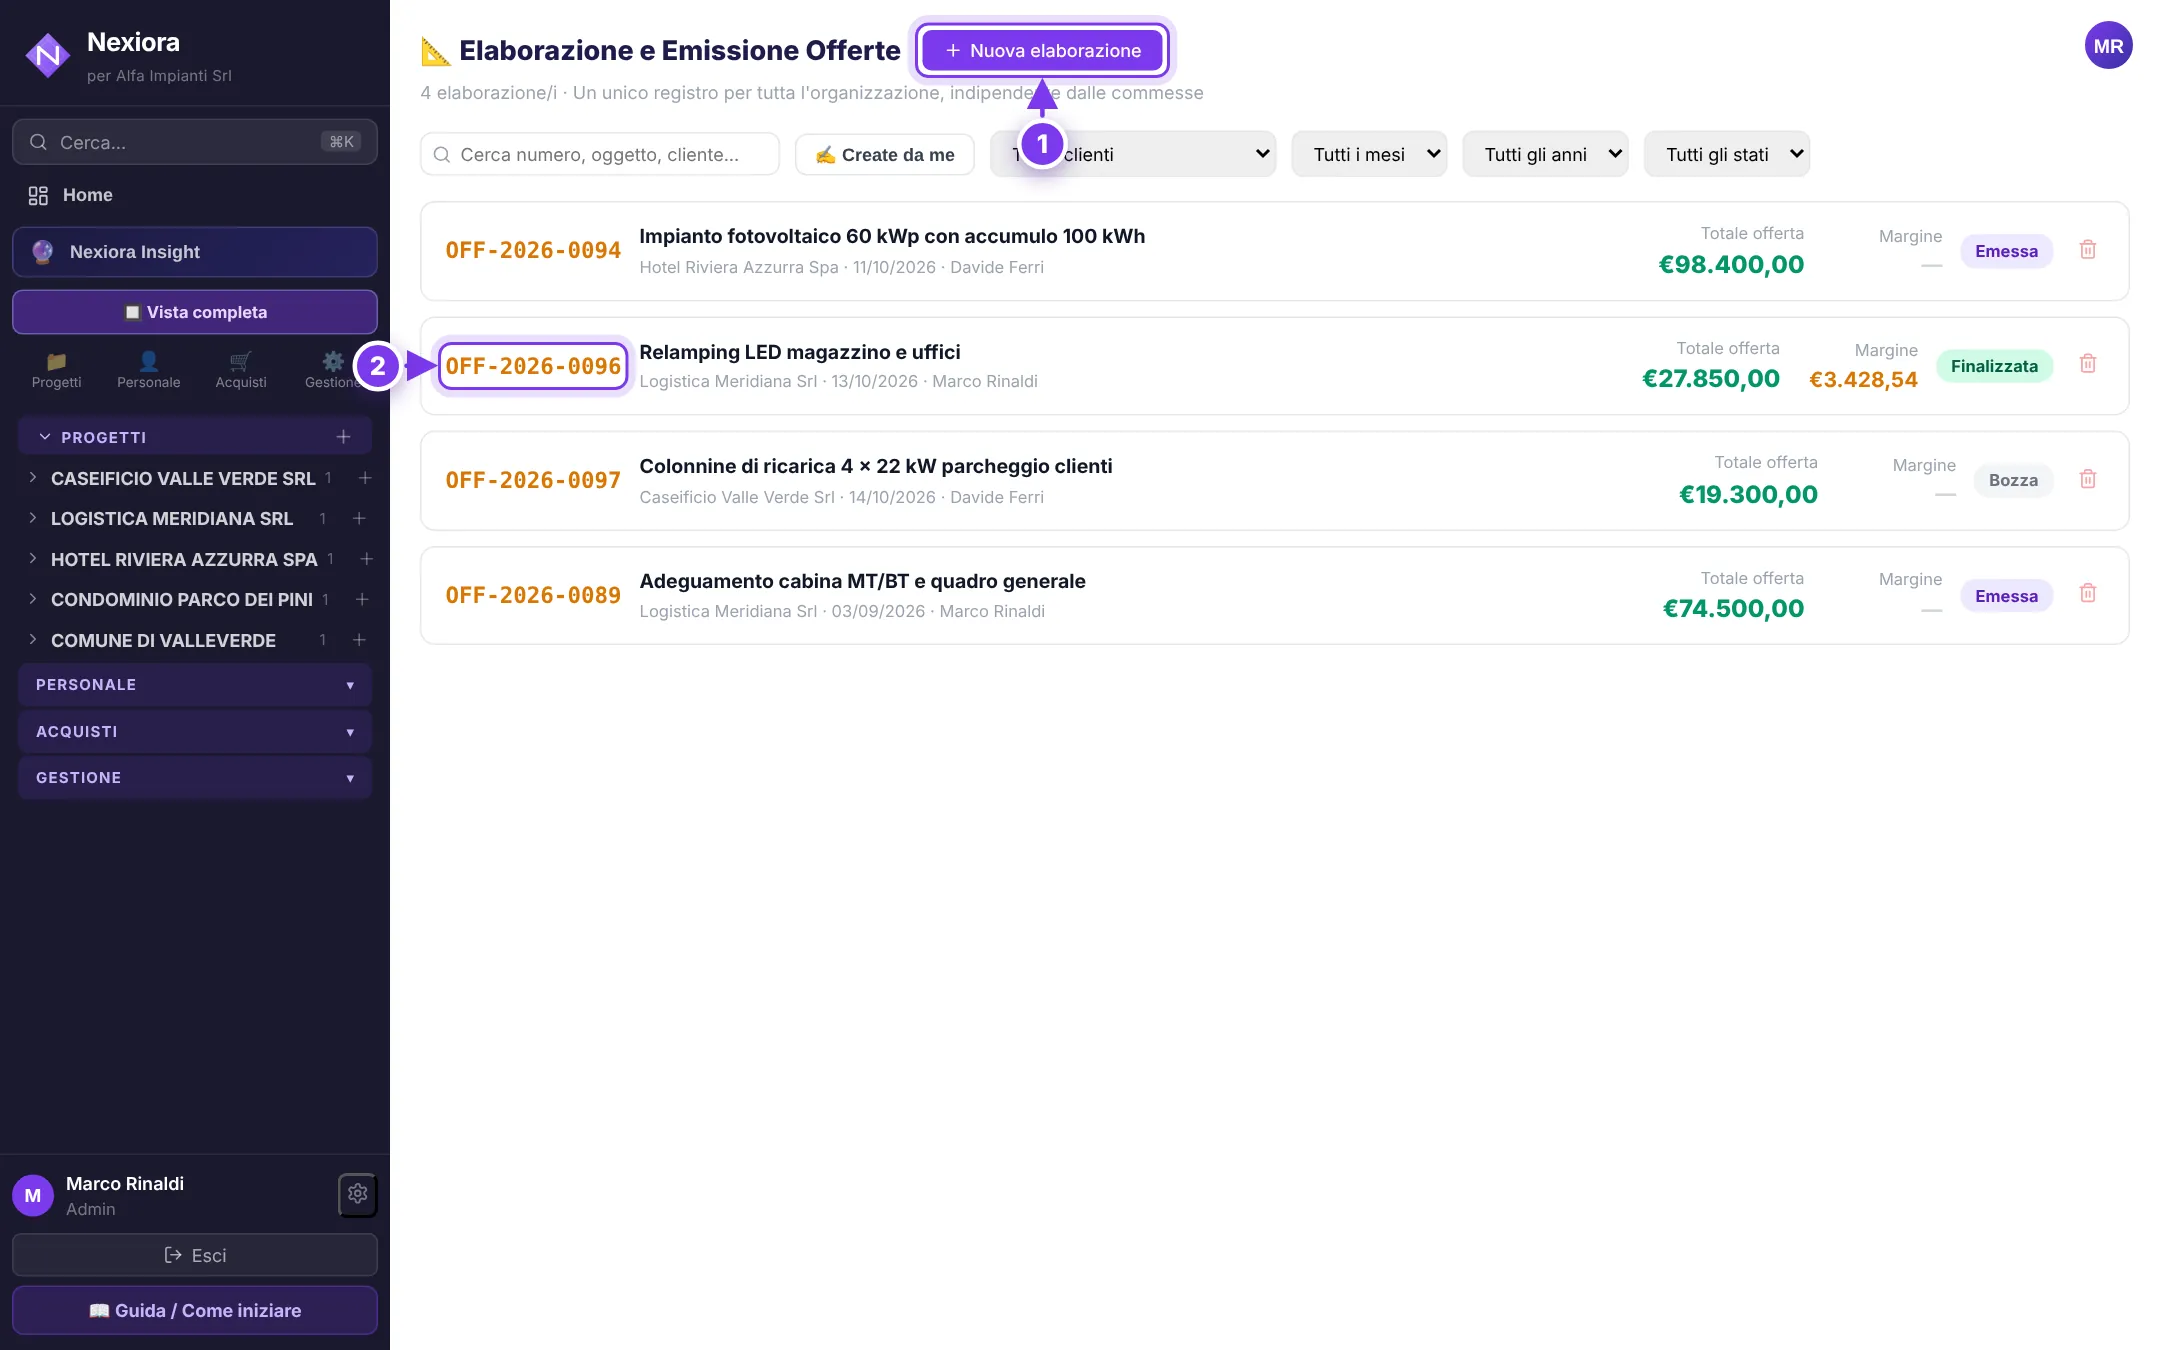This screenshot has height=1350, width=2160.
Task: Add item to CASEIFICIO VALLE VERDE SRL
Action: (x=365, y=478)
